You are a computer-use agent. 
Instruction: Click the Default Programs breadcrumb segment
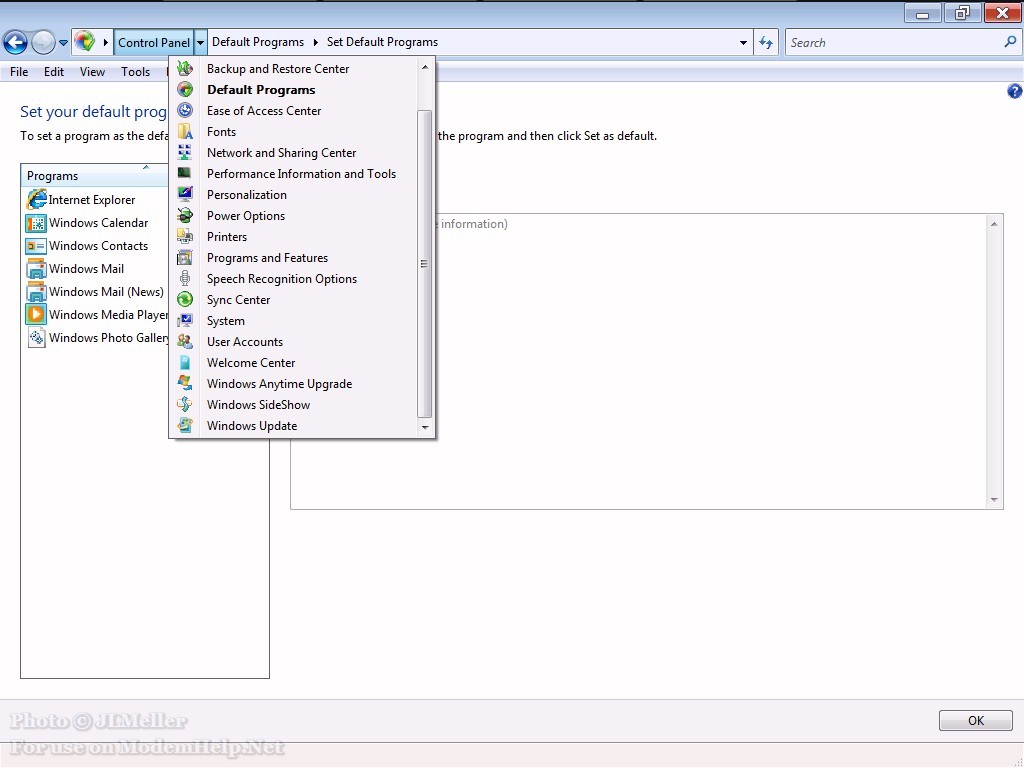click(258, 42)
